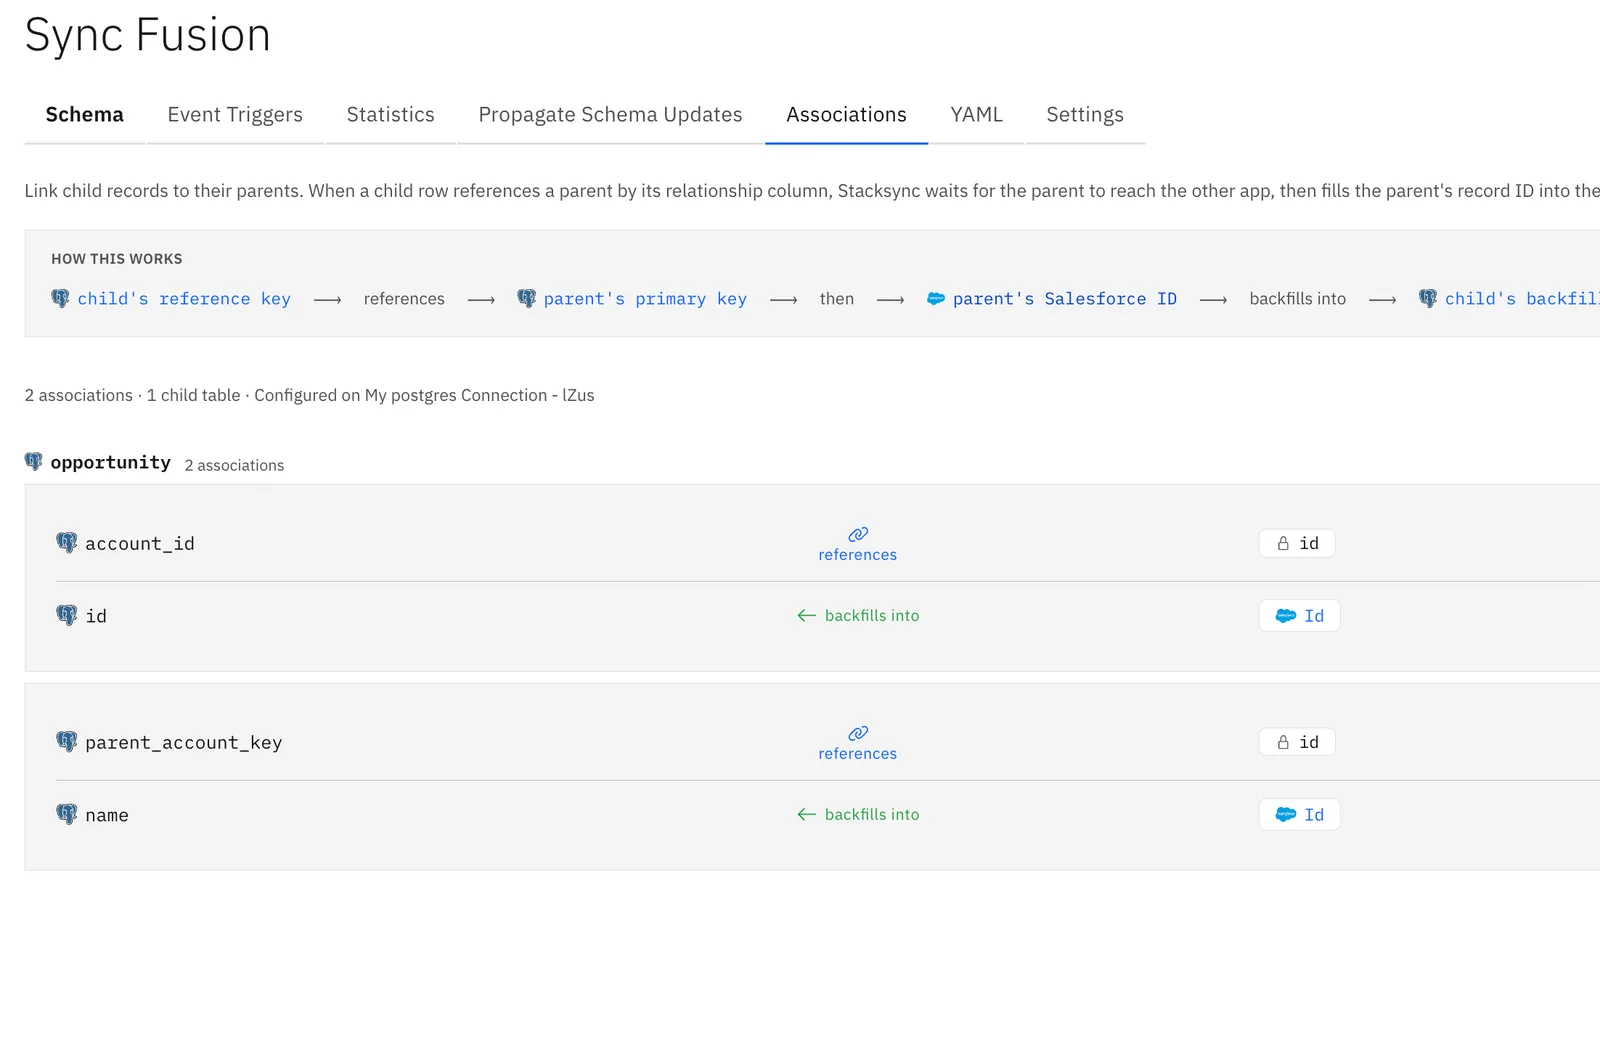Open the Settings tab
This screenshot has height=1040, width=1600.
click(x=1085, y=115)
